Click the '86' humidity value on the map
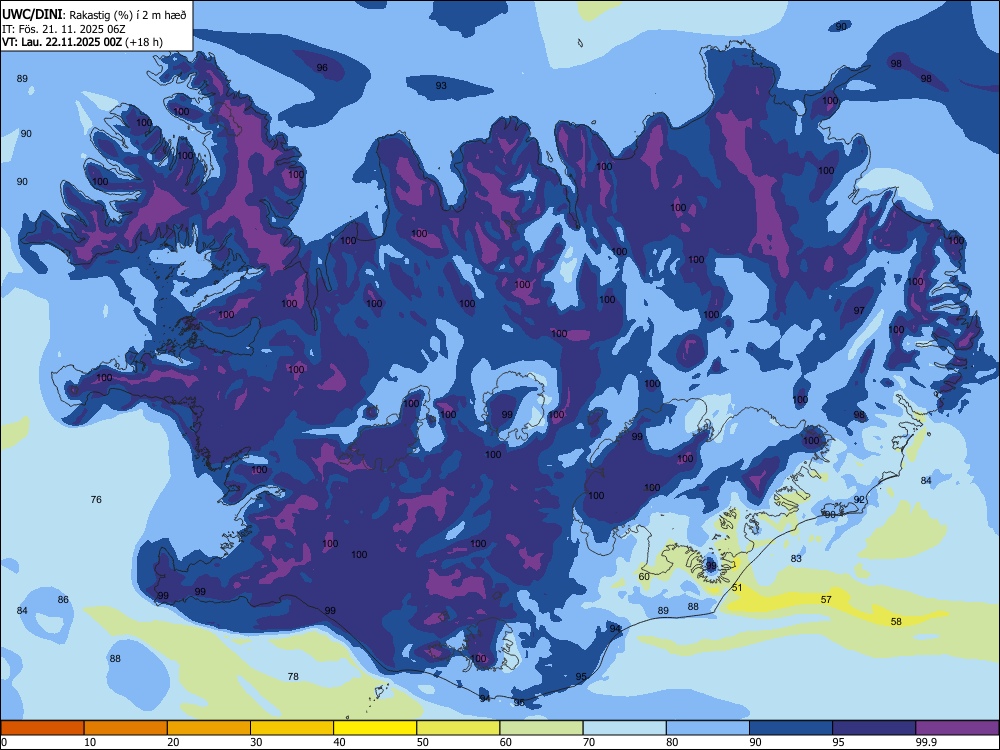The image size is (1000, 750). pos(63,599)
